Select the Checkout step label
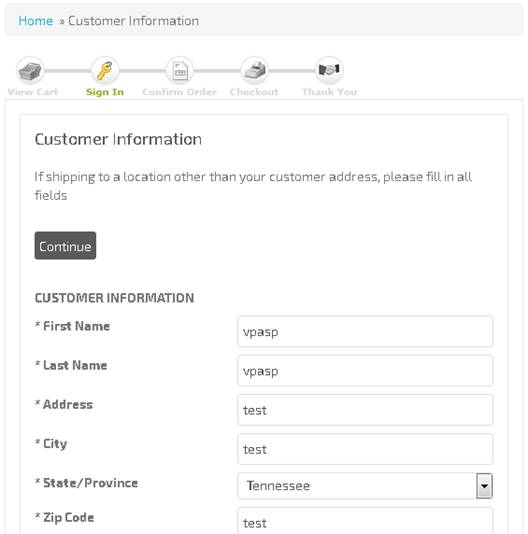This screenshot has height=534, width=528. pos(254,92)
